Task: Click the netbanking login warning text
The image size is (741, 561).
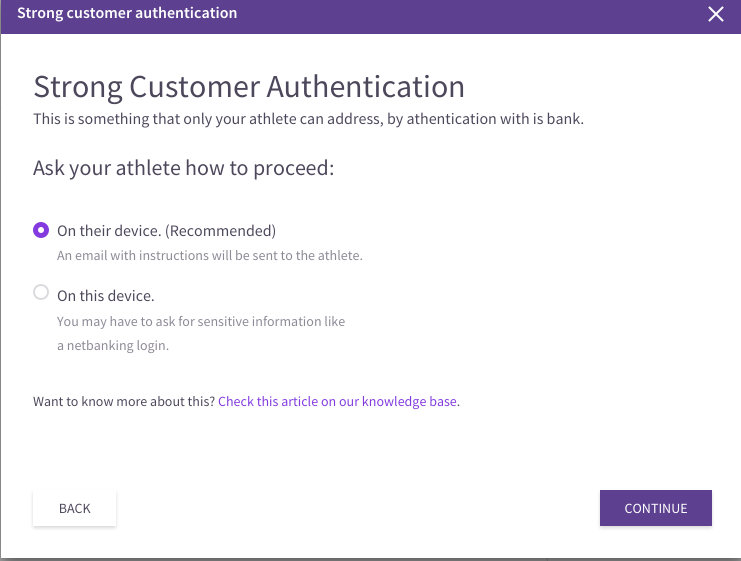Action: 201,333
